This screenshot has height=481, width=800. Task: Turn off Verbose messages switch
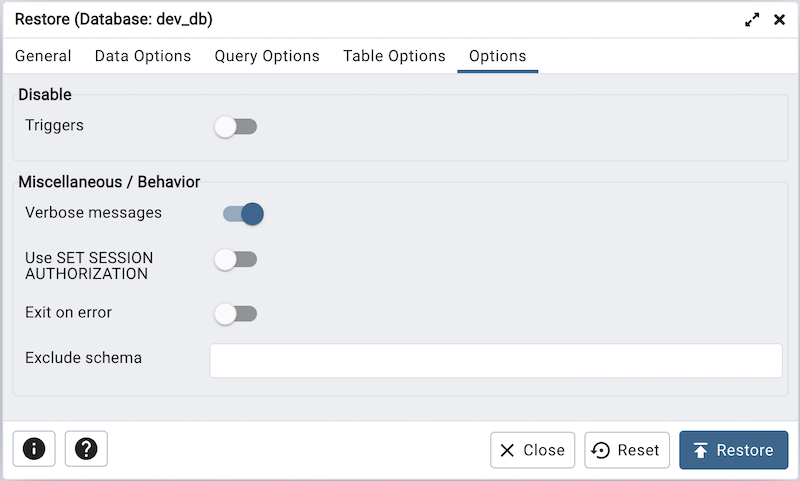tap(243, 213)
